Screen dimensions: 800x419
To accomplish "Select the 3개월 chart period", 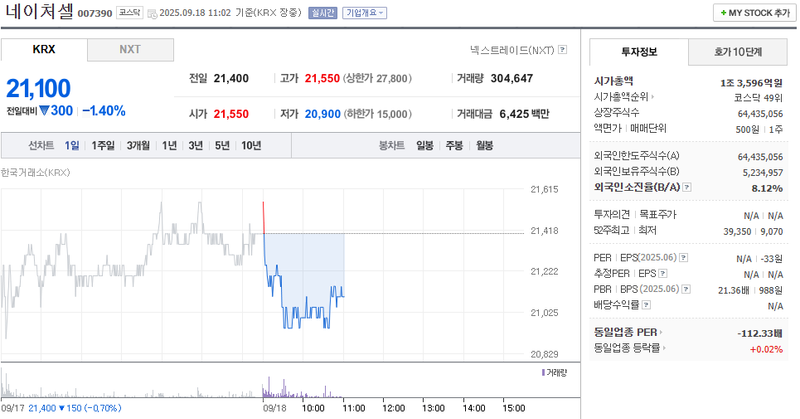I will pos(138,145).
